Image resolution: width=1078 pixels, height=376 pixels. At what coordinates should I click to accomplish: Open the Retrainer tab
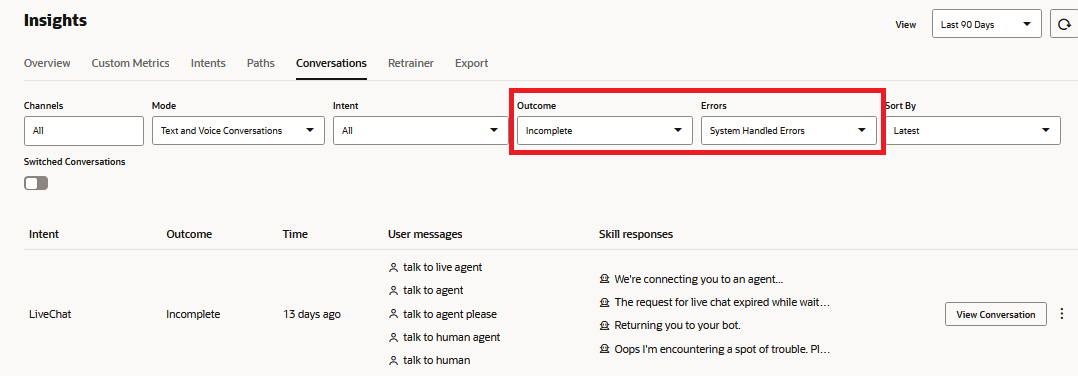click(x=410, y=63)
